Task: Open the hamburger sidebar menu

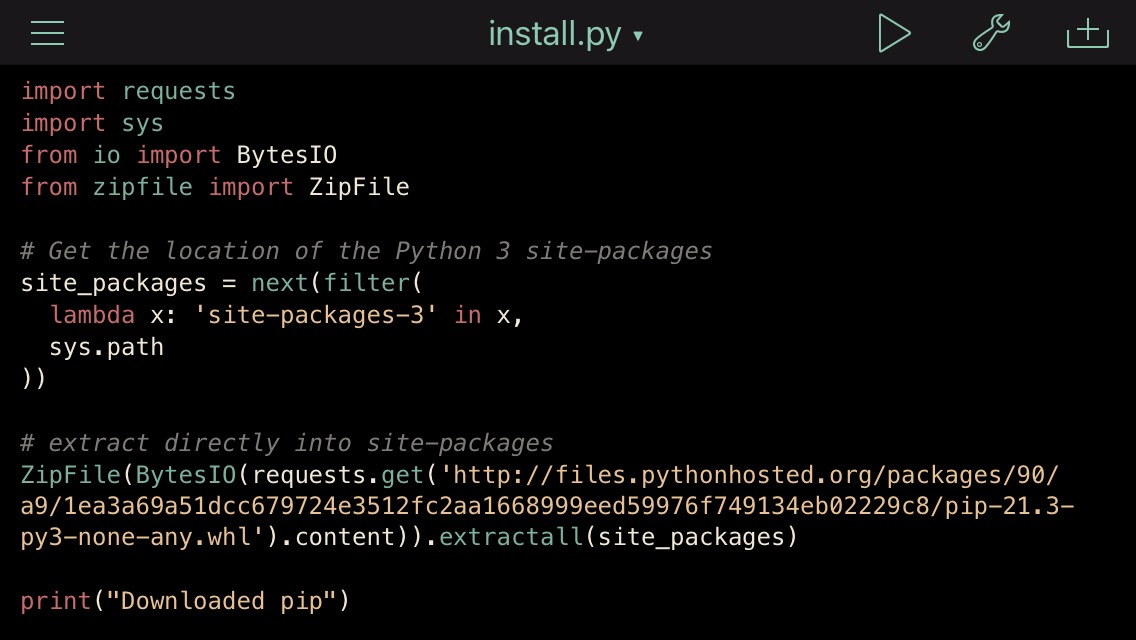Action: point(47,33)
